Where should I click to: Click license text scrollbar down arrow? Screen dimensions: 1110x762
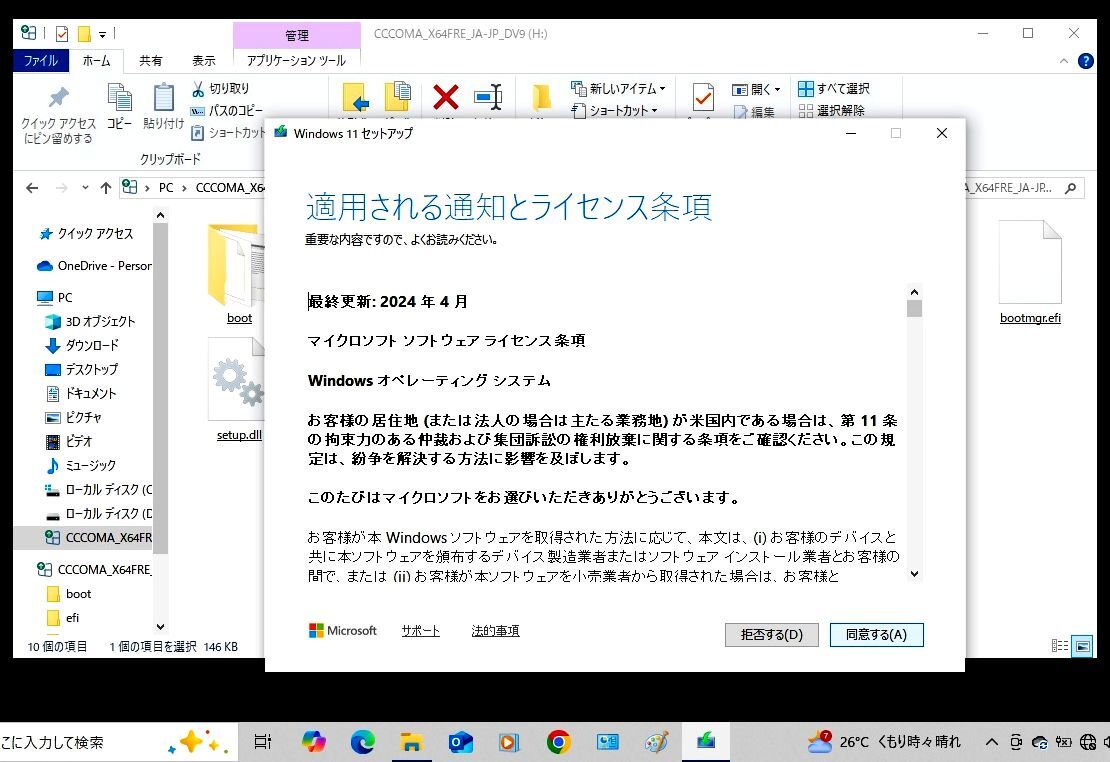(x=914, y=574)
